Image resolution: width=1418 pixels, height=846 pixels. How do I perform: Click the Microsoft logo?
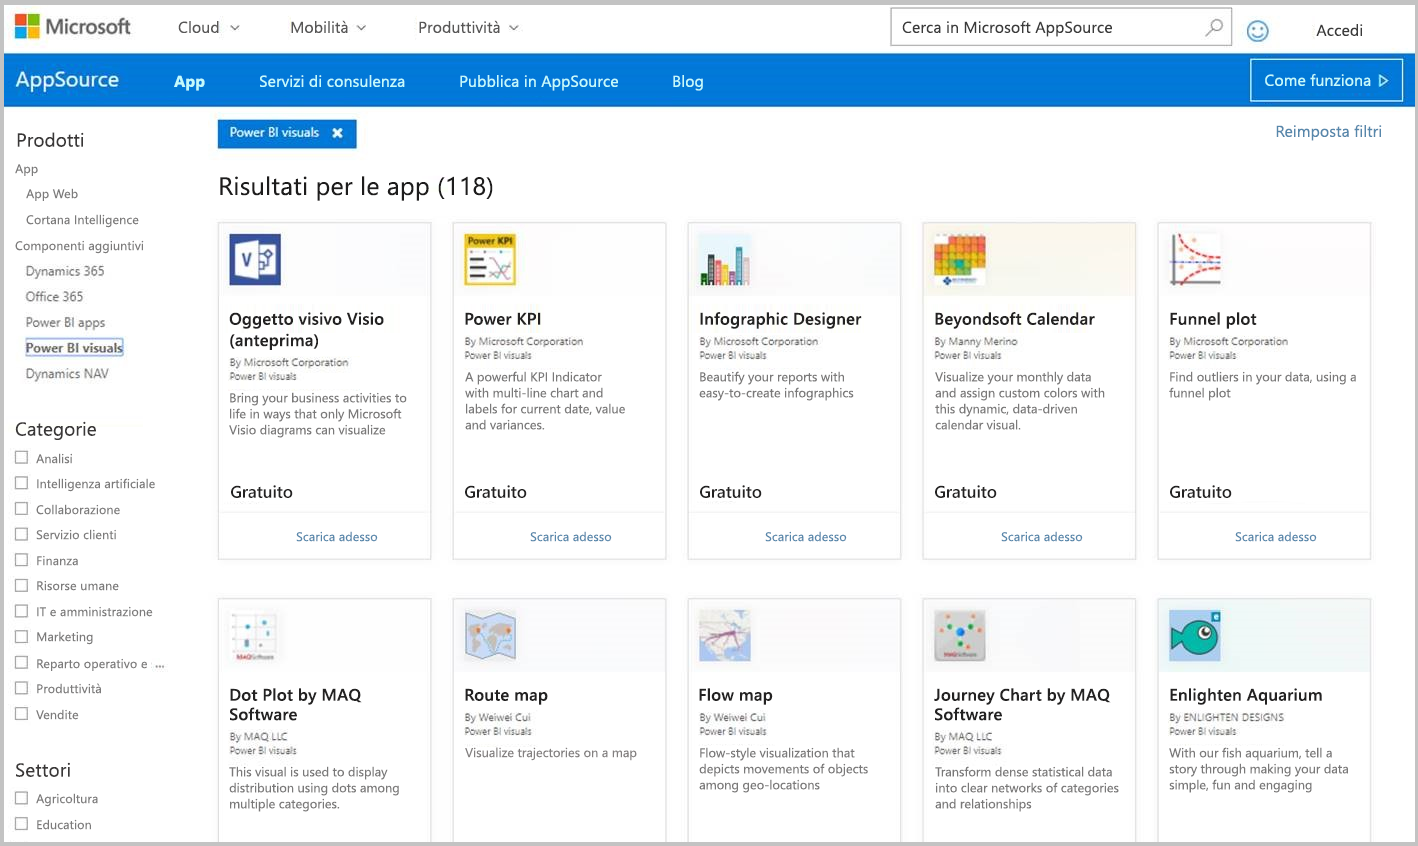point(73,27)
